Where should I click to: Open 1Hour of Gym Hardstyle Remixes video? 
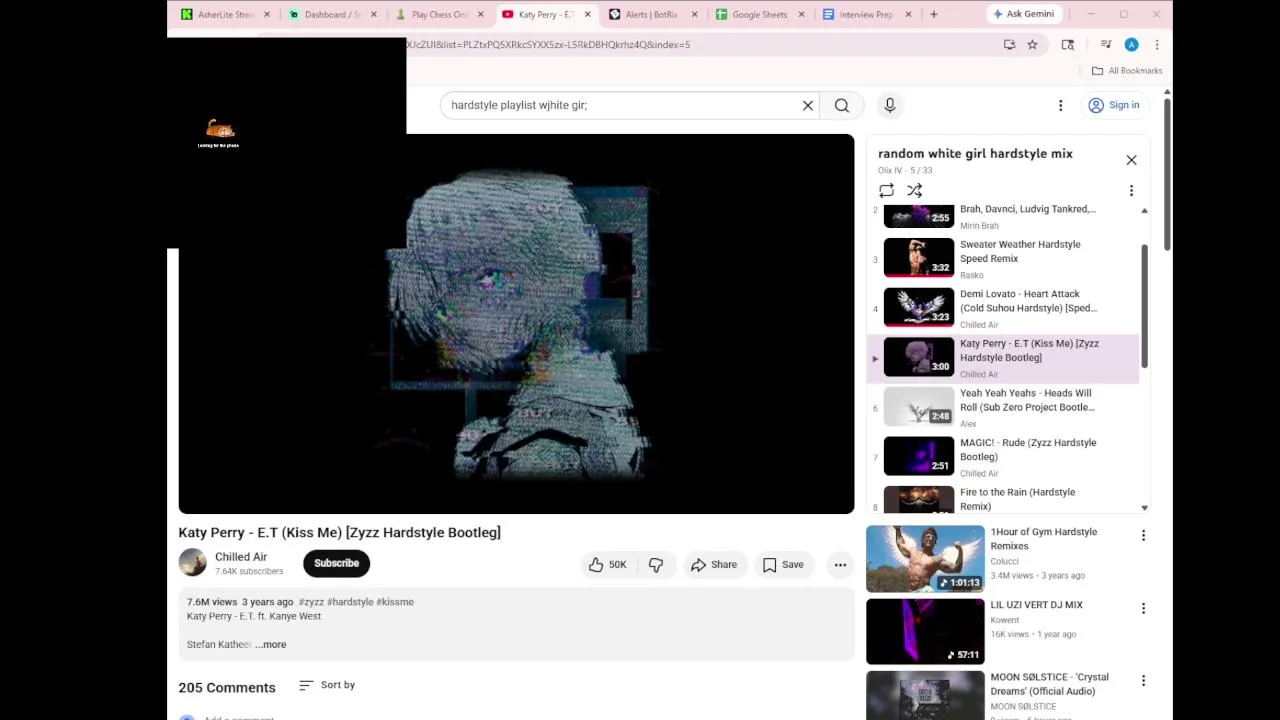coord(1044,539)
